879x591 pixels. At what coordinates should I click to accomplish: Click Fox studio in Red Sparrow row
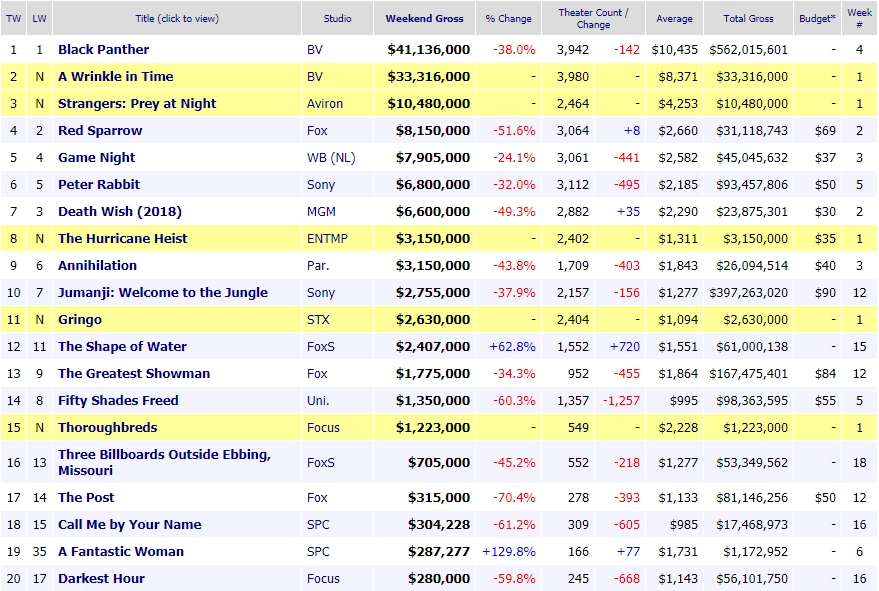pyautogui.click(x=317, y=131)
